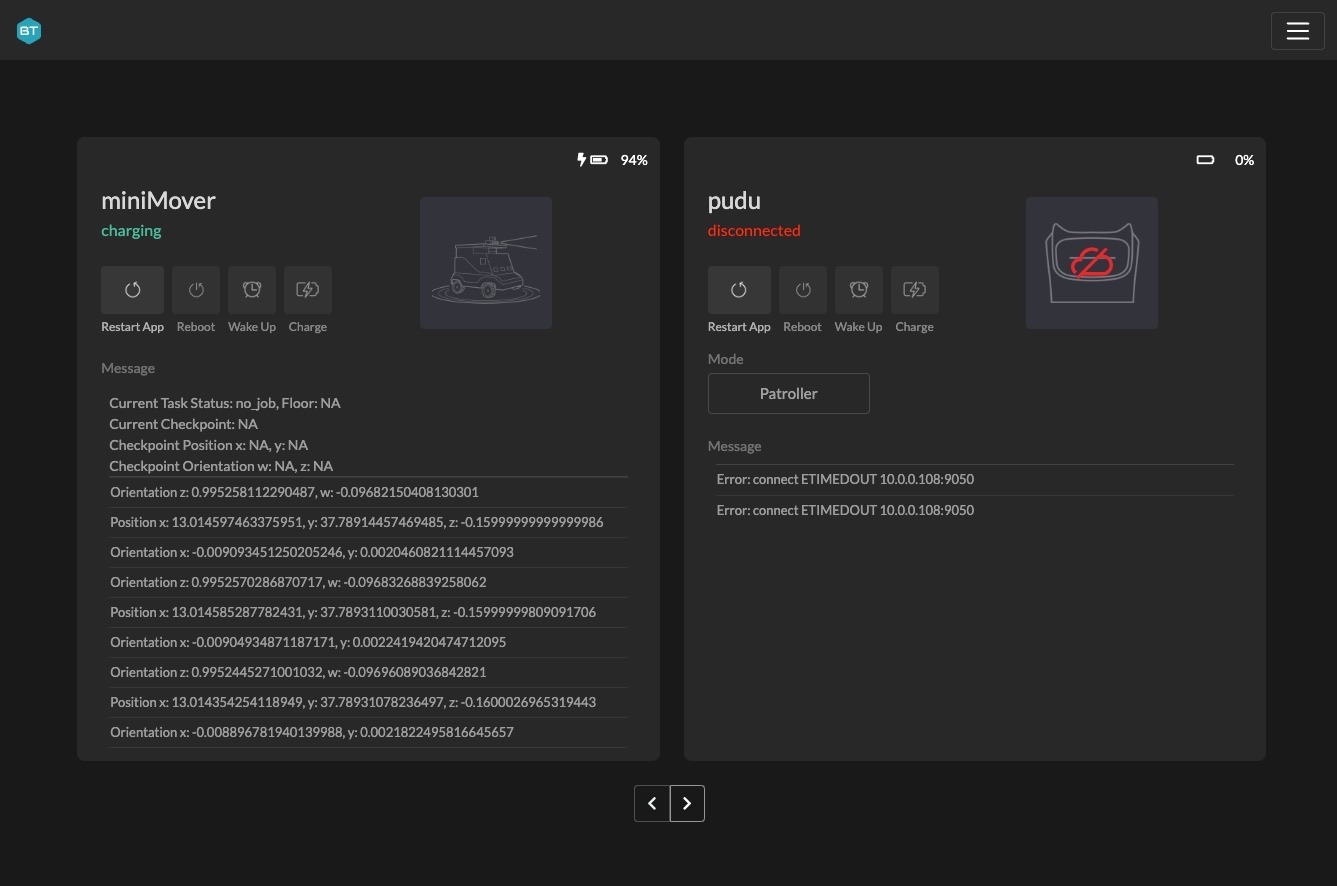
Task: Click the Charge icon on the pudu card
Action: click(x=914, y=290)
